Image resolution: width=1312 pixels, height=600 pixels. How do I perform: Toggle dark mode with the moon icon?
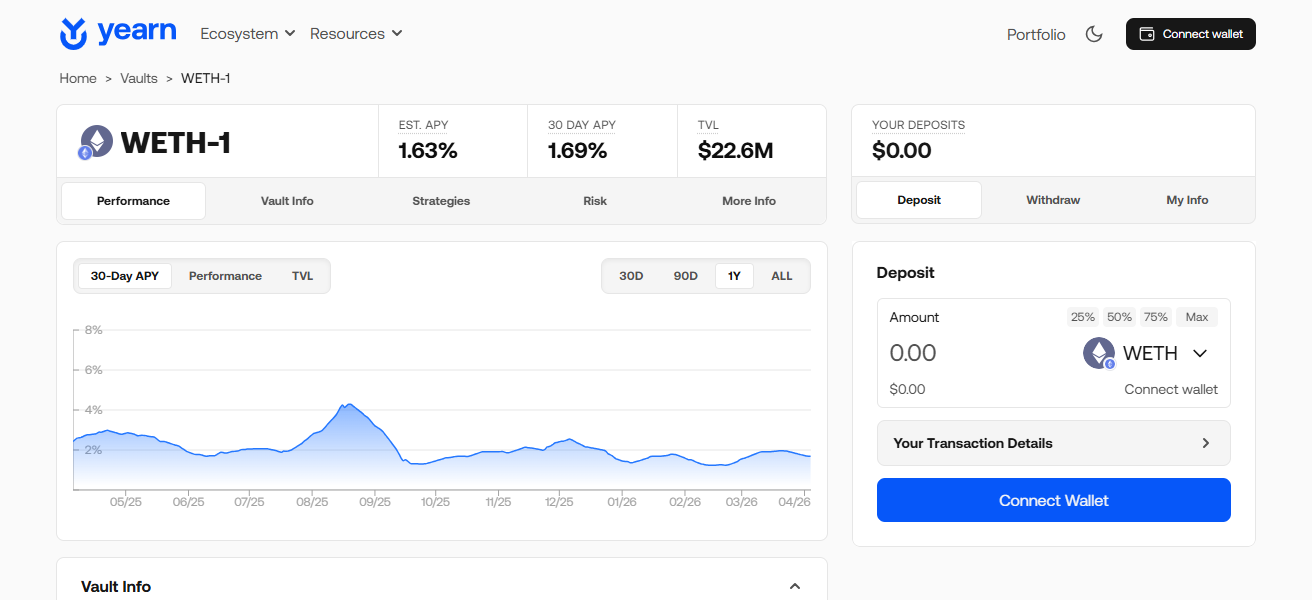1094,34
